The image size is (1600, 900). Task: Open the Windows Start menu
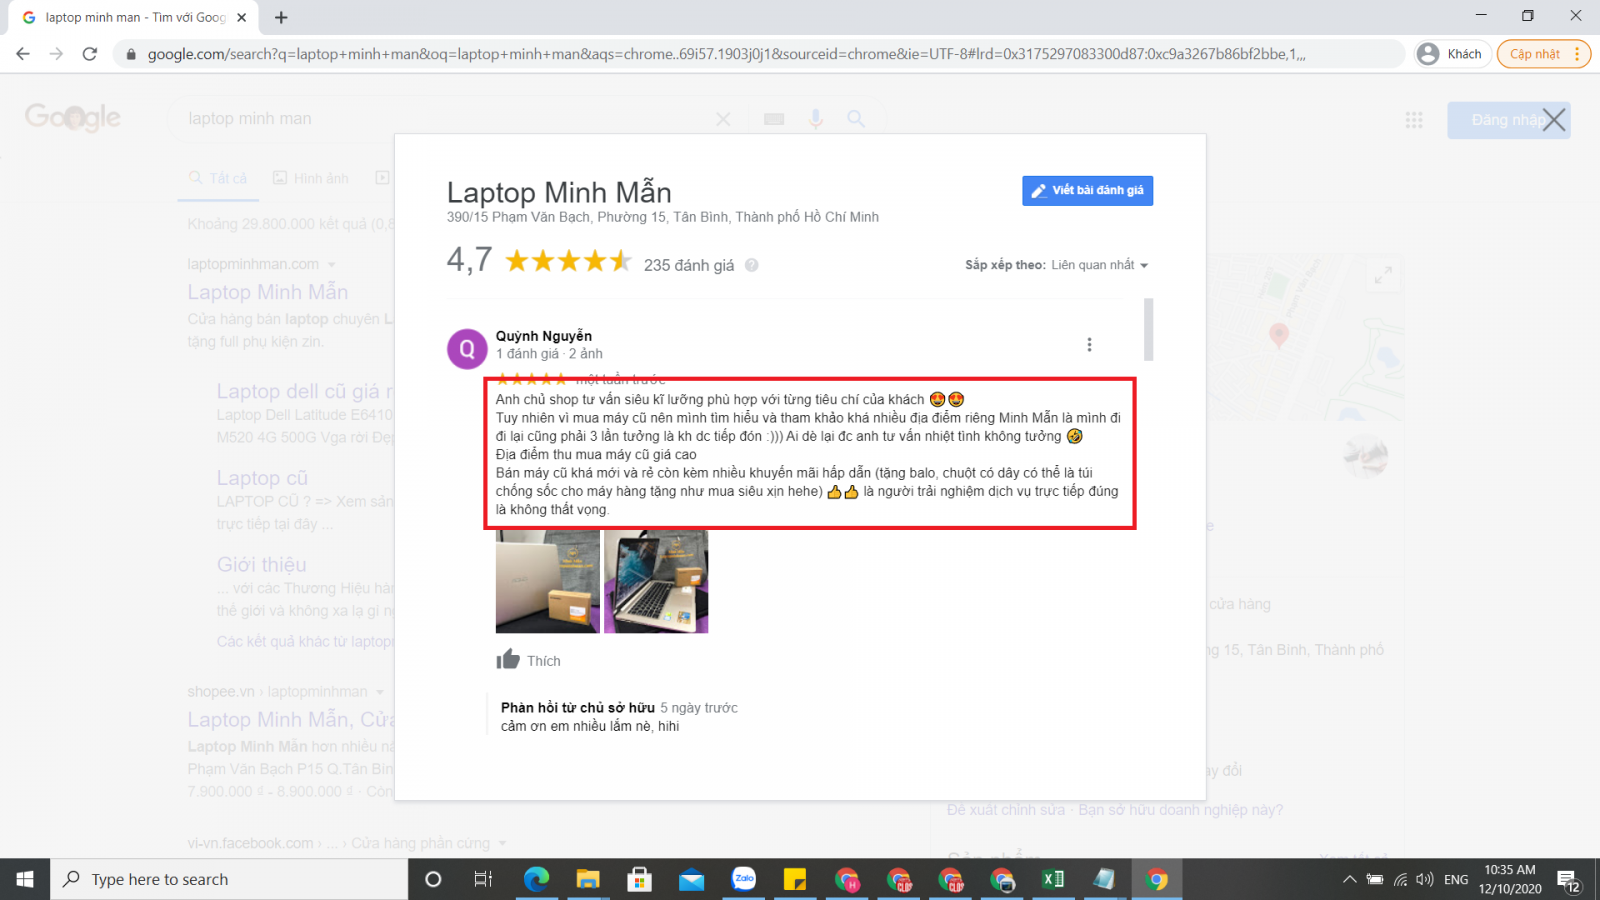[x=25, y=879]
